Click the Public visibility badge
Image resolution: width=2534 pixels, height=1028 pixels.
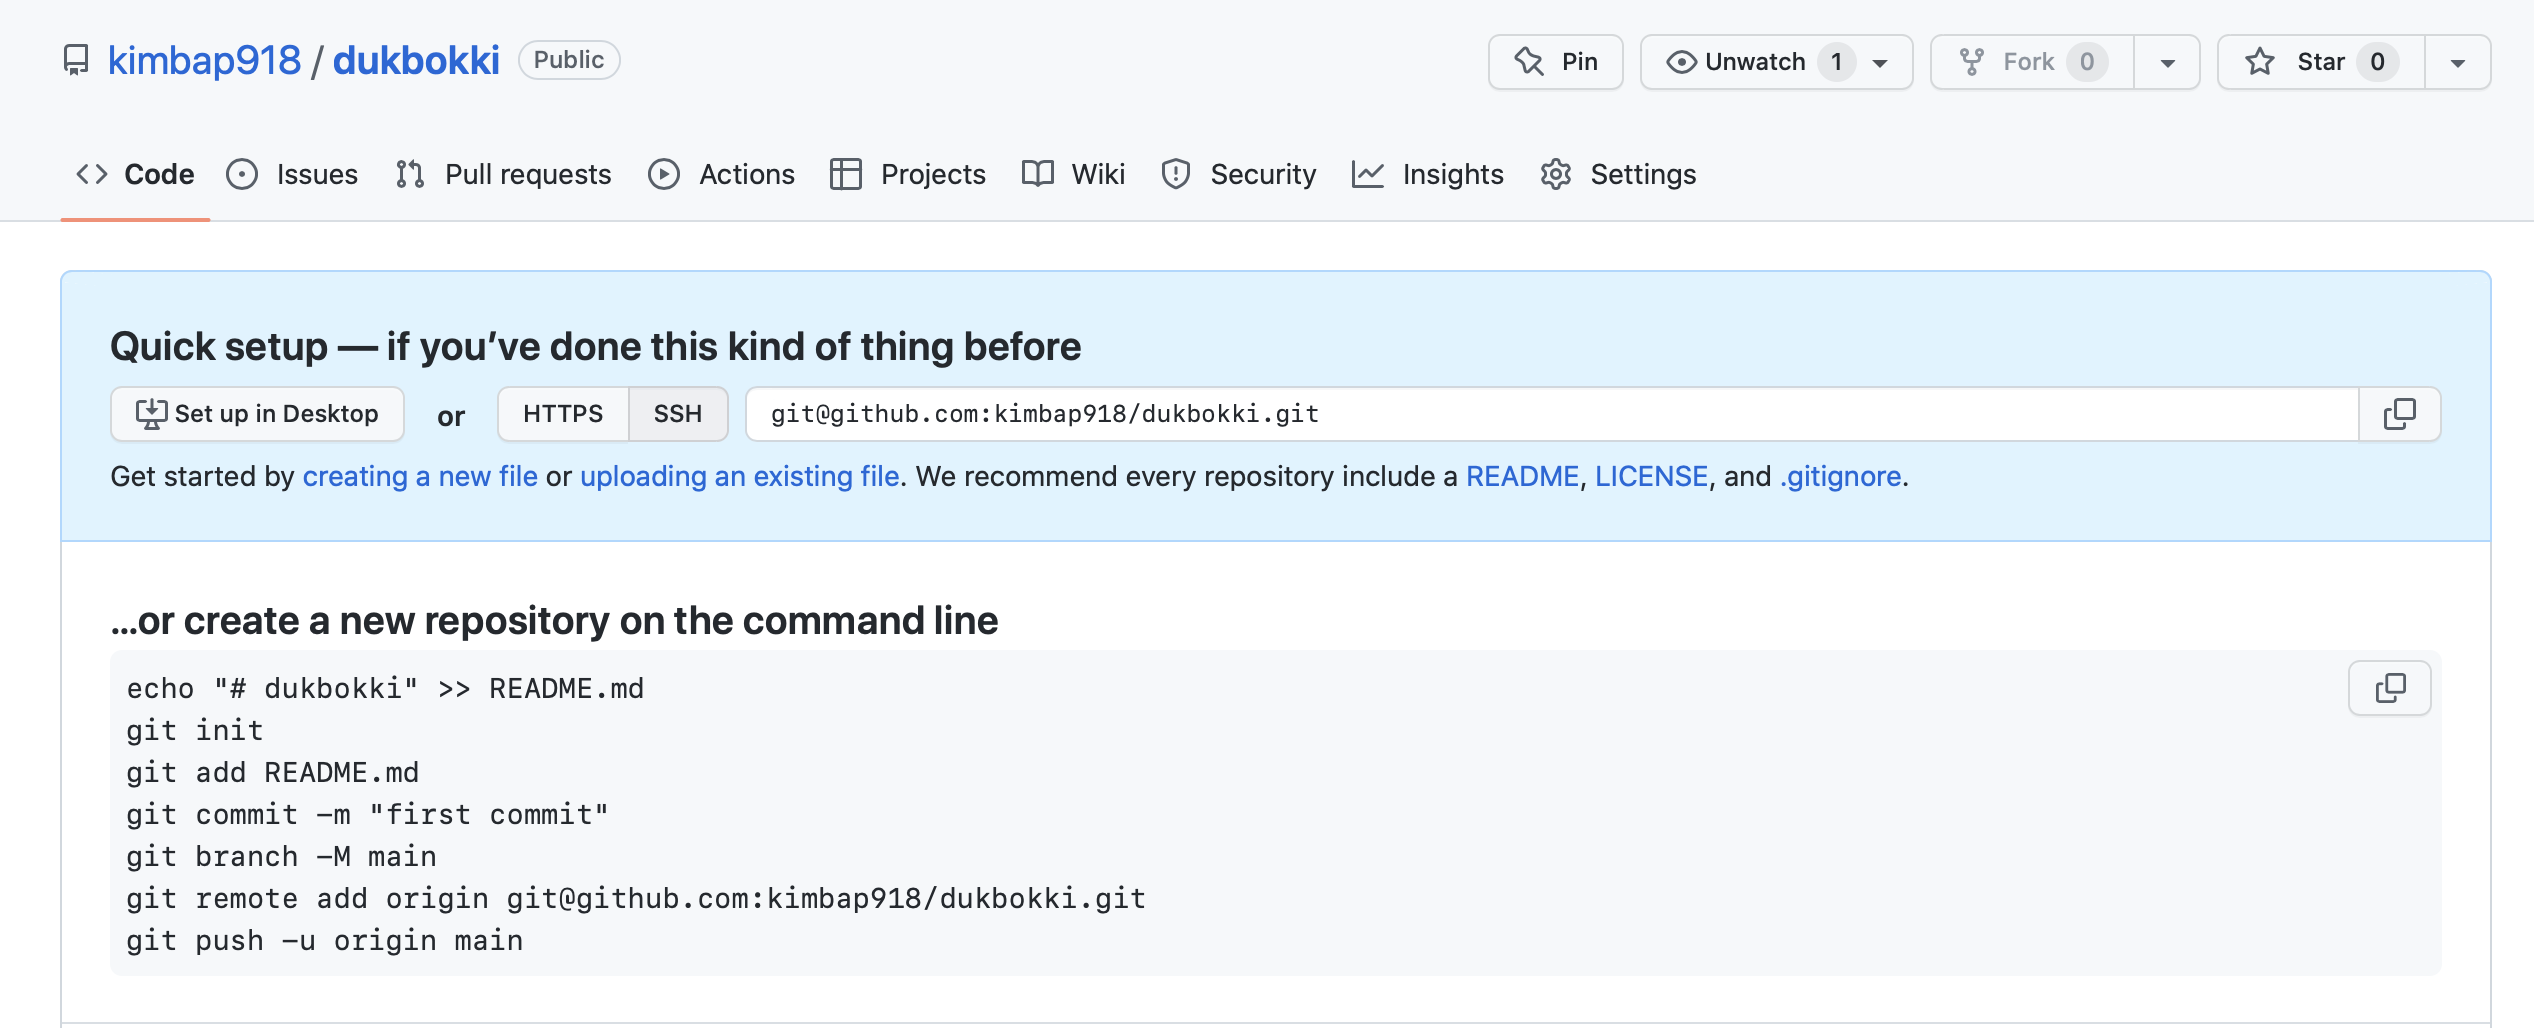569,60
